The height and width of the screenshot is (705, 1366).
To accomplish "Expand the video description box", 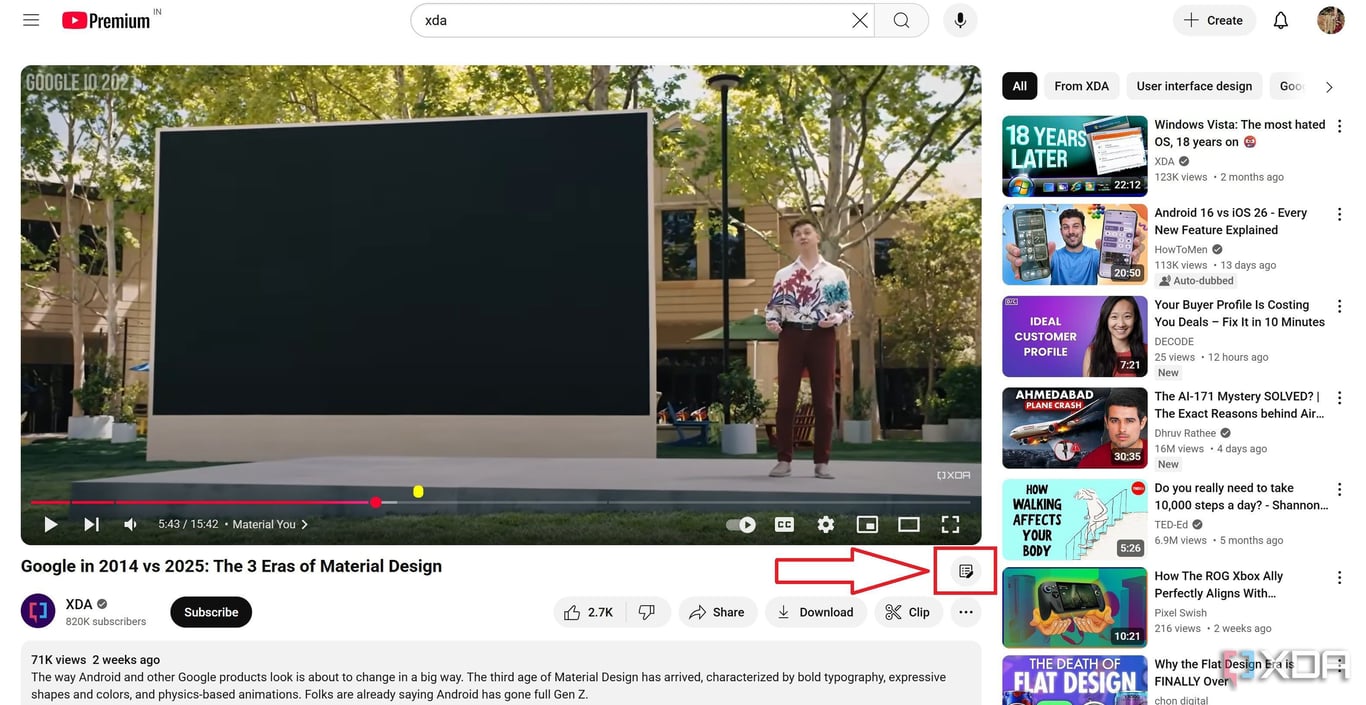I will coord(501,673).
